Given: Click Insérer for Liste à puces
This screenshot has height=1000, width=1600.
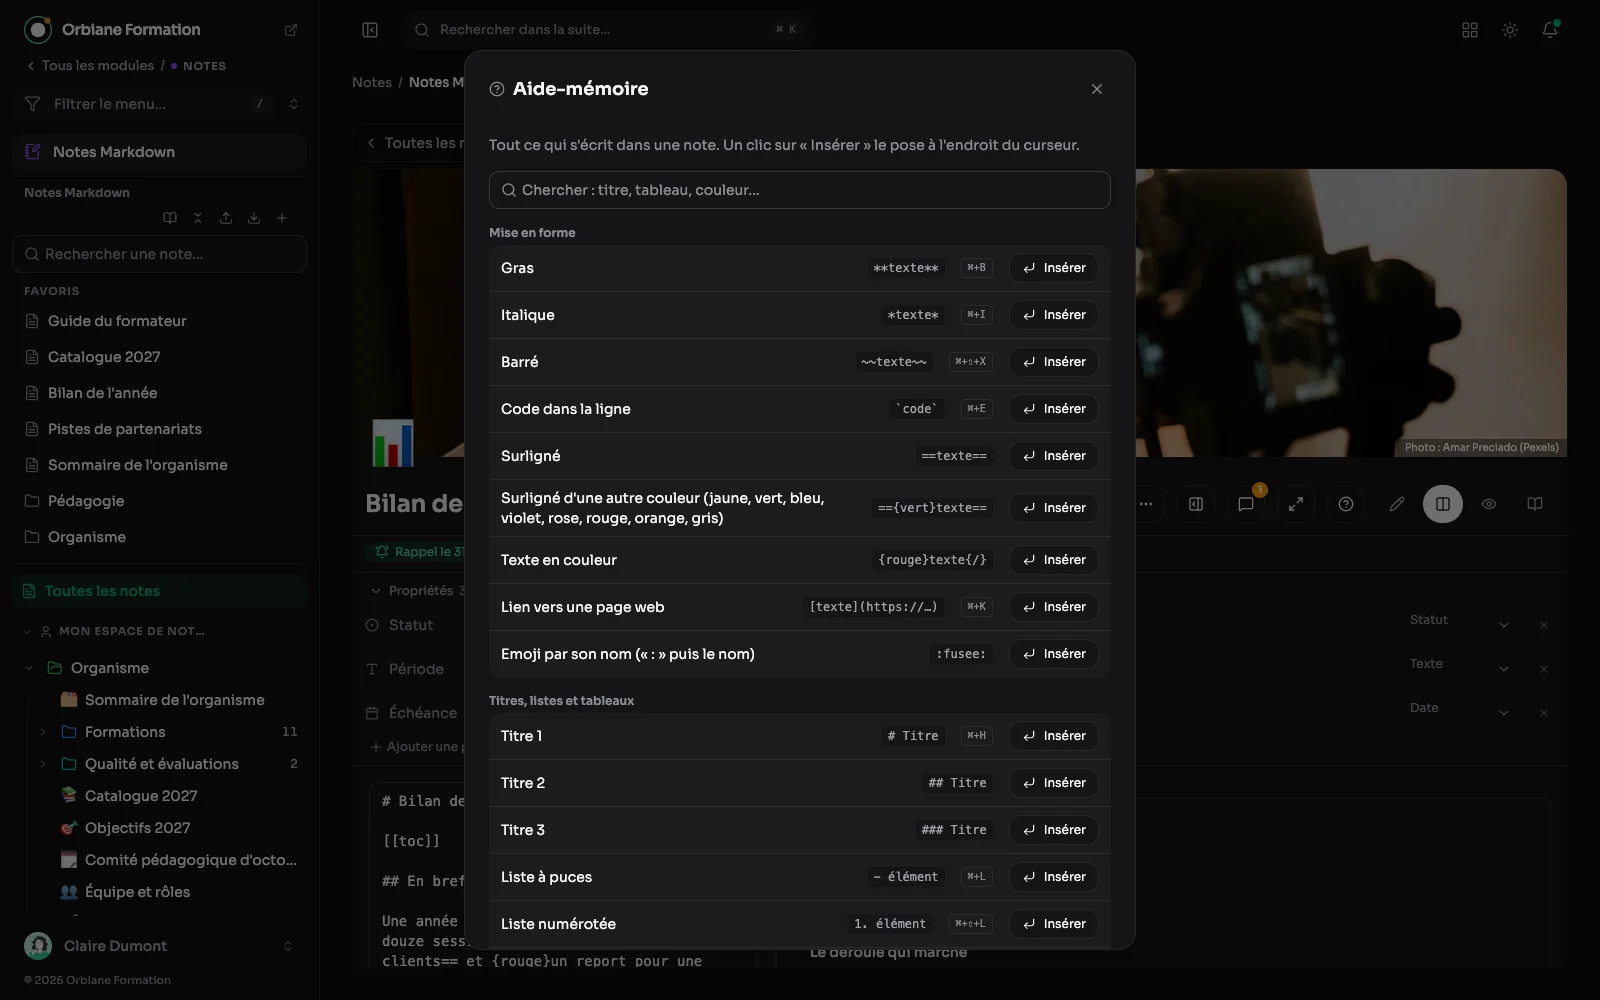Looking at the screenshot, I should click(x=1054, y=877).
